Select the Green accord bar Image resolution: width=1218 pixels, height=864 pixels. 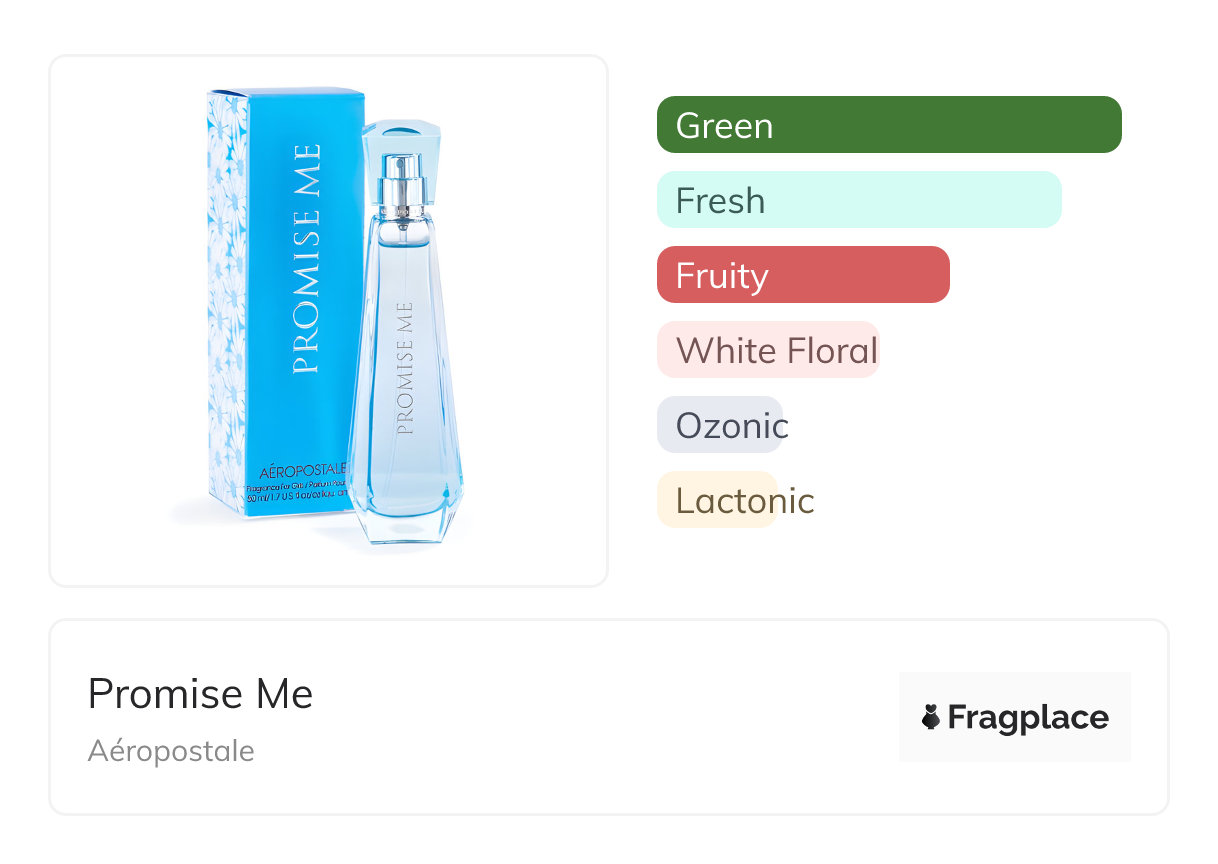click(888, 125)
